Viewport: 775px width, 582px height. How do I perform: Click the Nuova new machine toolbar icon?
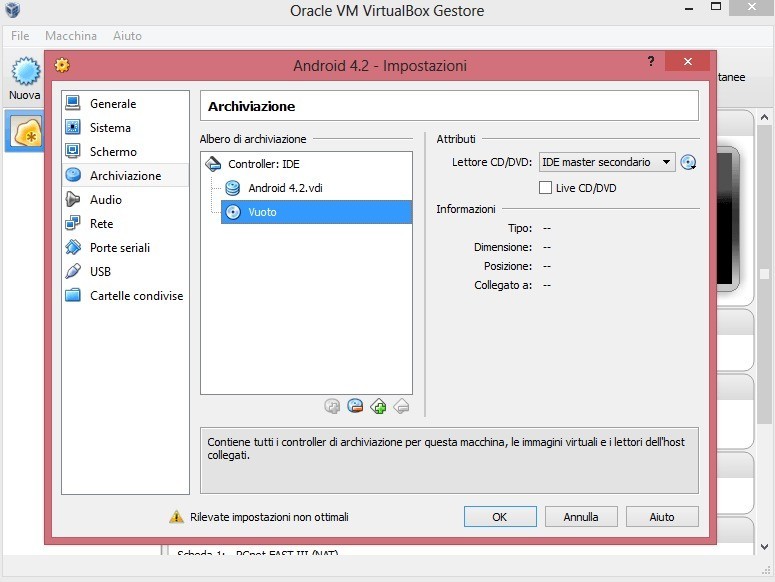[x=24, y=78]
